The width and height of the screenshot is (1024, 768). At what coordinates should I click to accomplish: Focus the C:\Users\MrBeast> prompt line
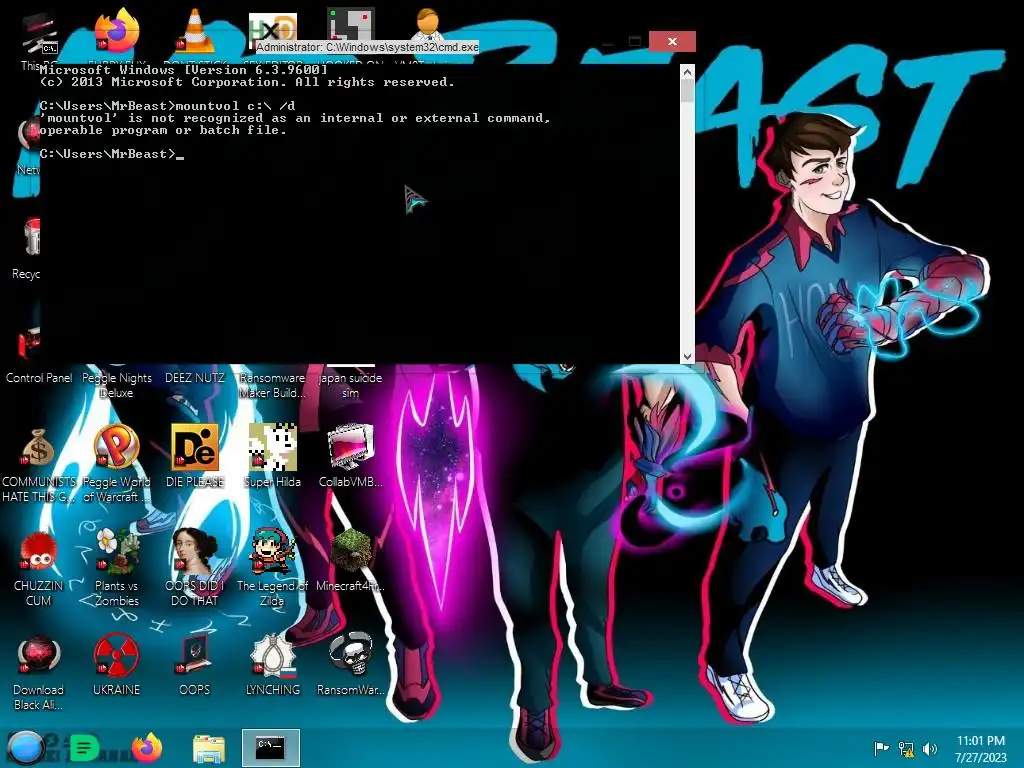[x=112, y=154]
